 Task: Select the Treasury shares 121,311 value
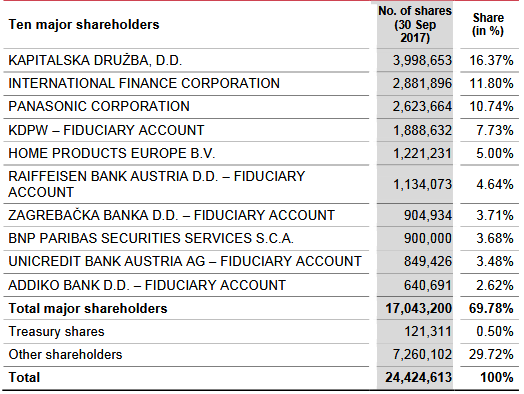click(x=428, y=332)
